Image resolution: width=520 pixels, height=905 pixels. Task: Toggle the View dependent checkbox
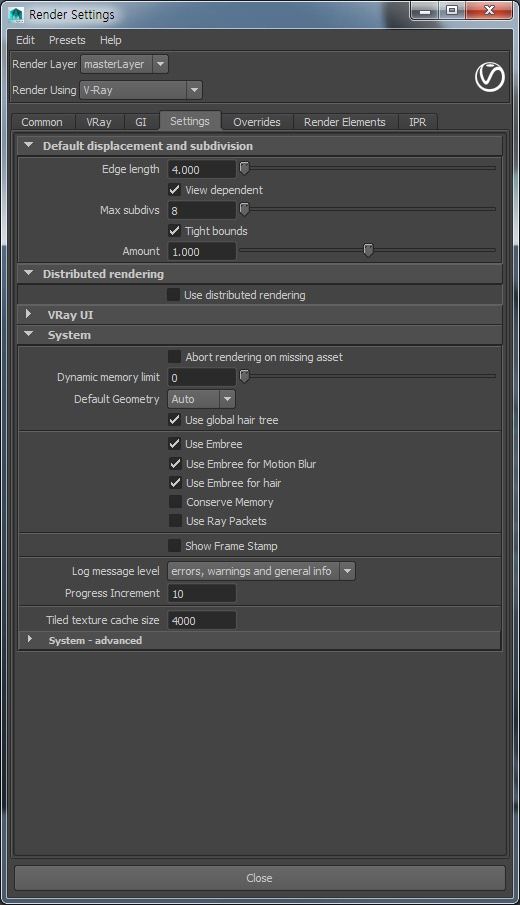click(x=174, y=189)
